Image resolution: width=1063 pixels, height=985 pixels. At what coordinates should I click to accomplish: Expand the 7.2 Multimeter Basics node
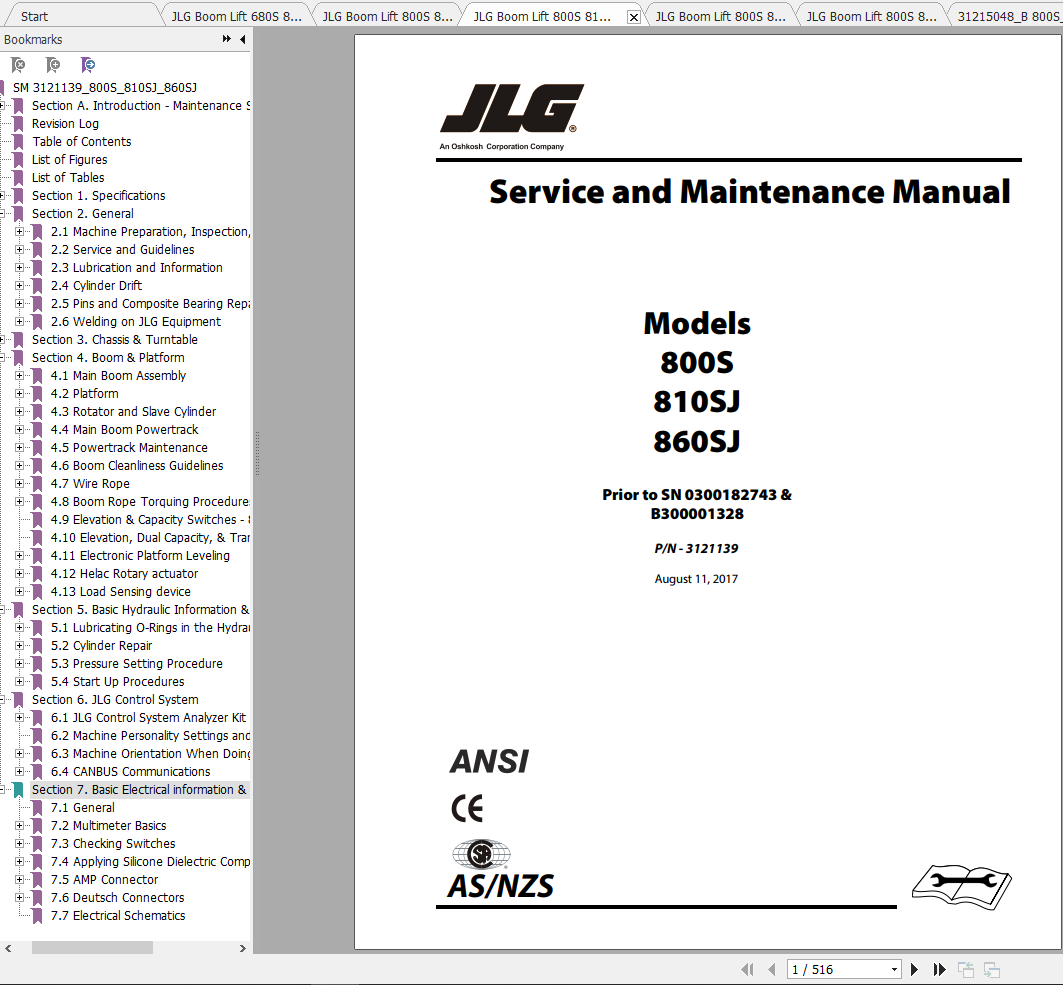pos(20,826)
